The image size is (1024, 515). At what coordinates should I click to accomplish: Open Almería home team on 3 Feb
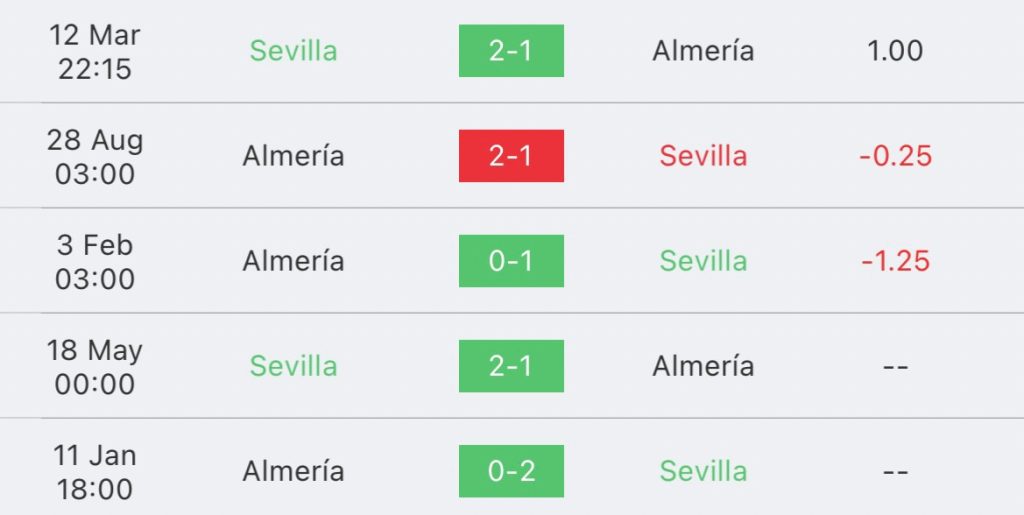click(x=293, y=261)
